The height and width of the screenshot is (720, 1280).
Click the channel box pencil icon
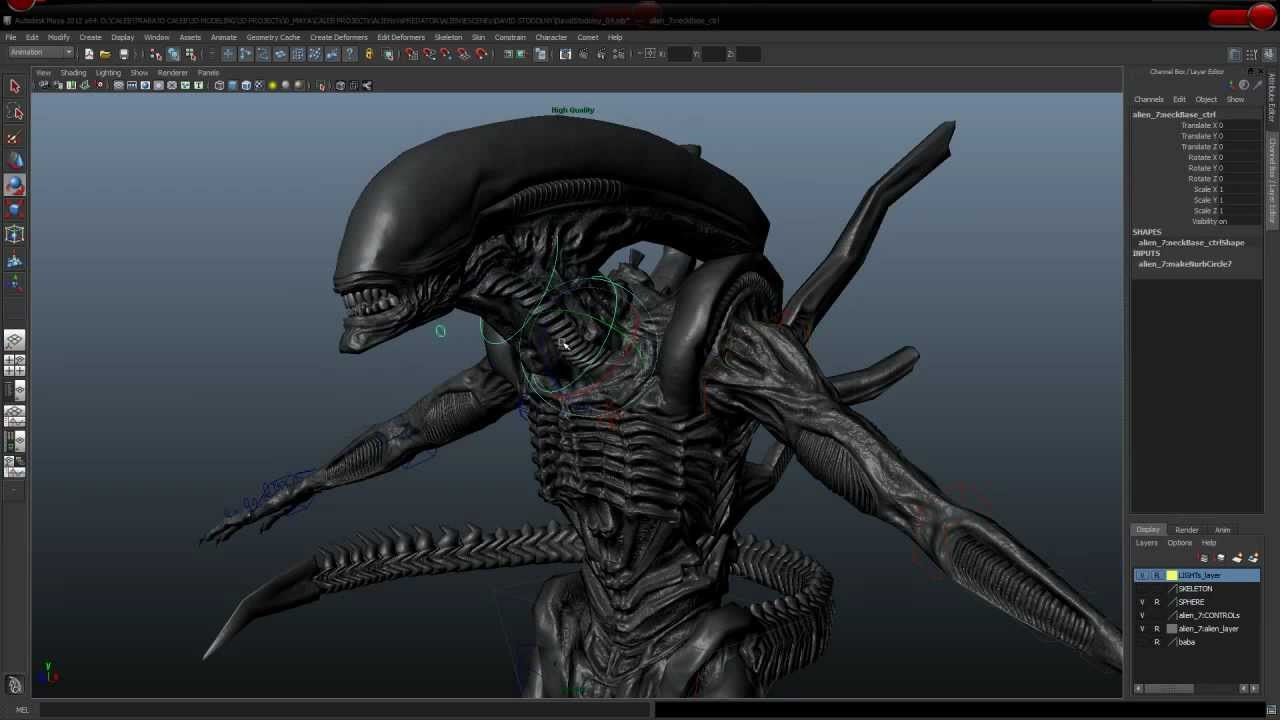1258,84
